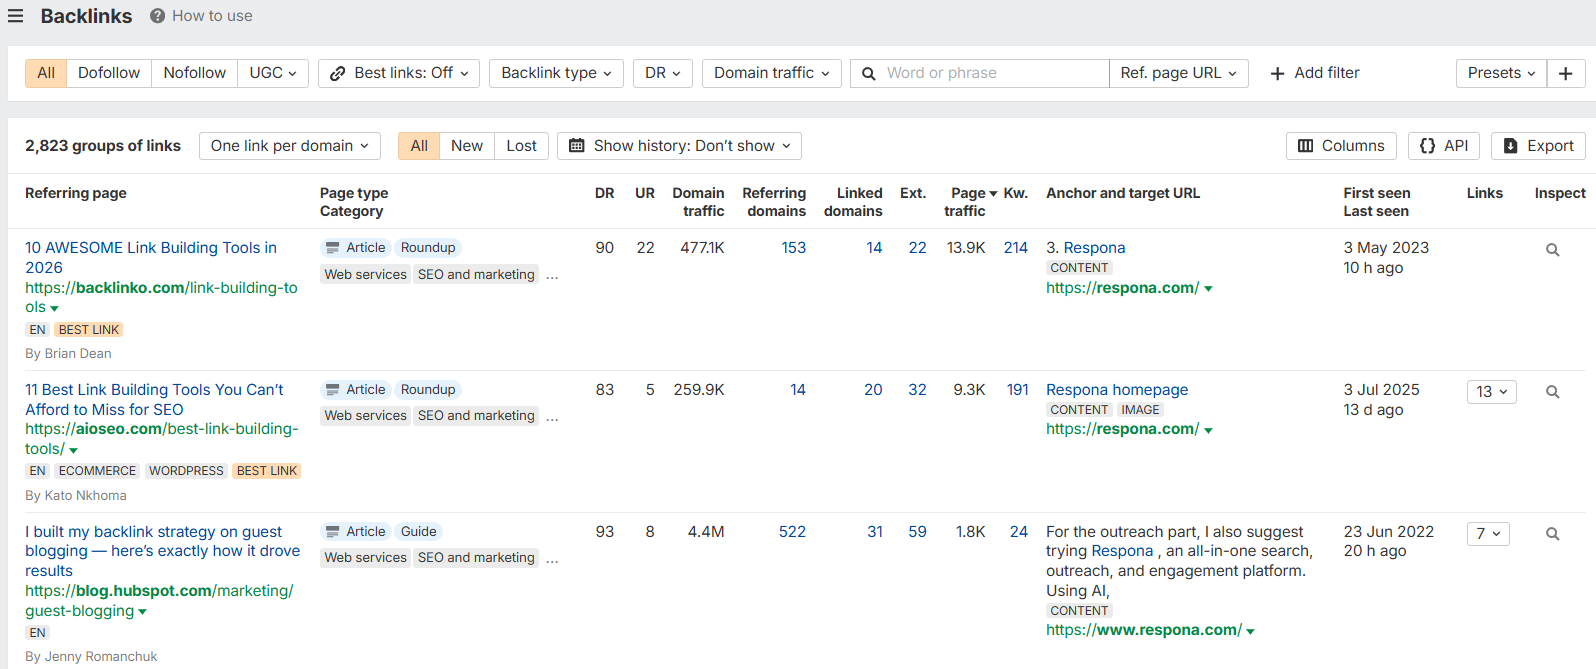Sort by Kw. column header
Screen dimensions: 1596x669
point(1016,193)
